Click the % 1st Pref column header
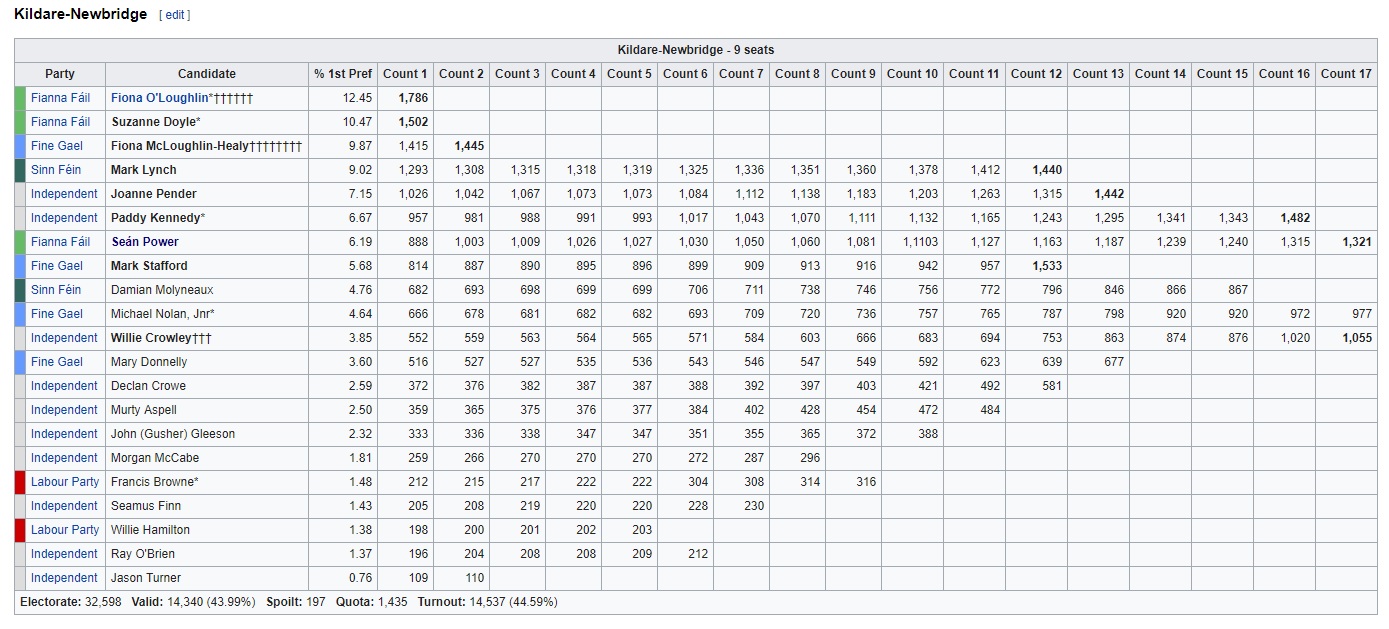The width and height of the screenshot is (1389, 629). (343, 74)
